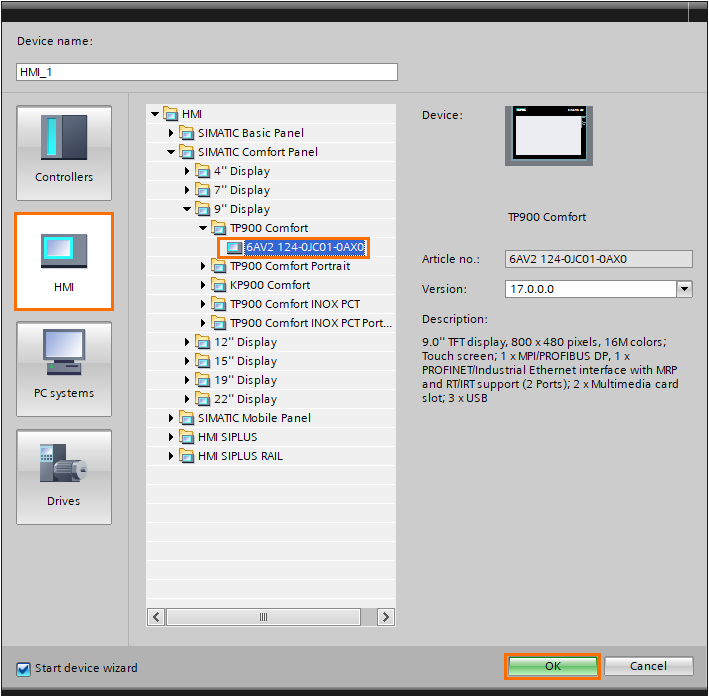Click the 4'' Display folder icon
The image size is (709, 697).
point(203,171)
